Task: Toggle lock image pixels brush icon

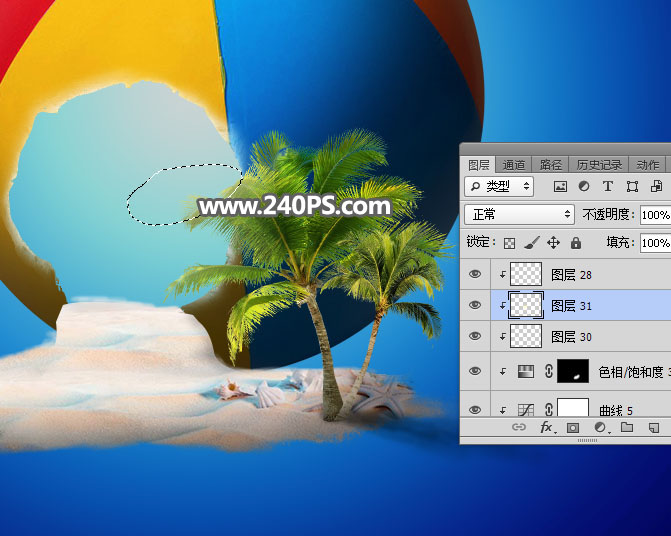Action: pos(531,243)
